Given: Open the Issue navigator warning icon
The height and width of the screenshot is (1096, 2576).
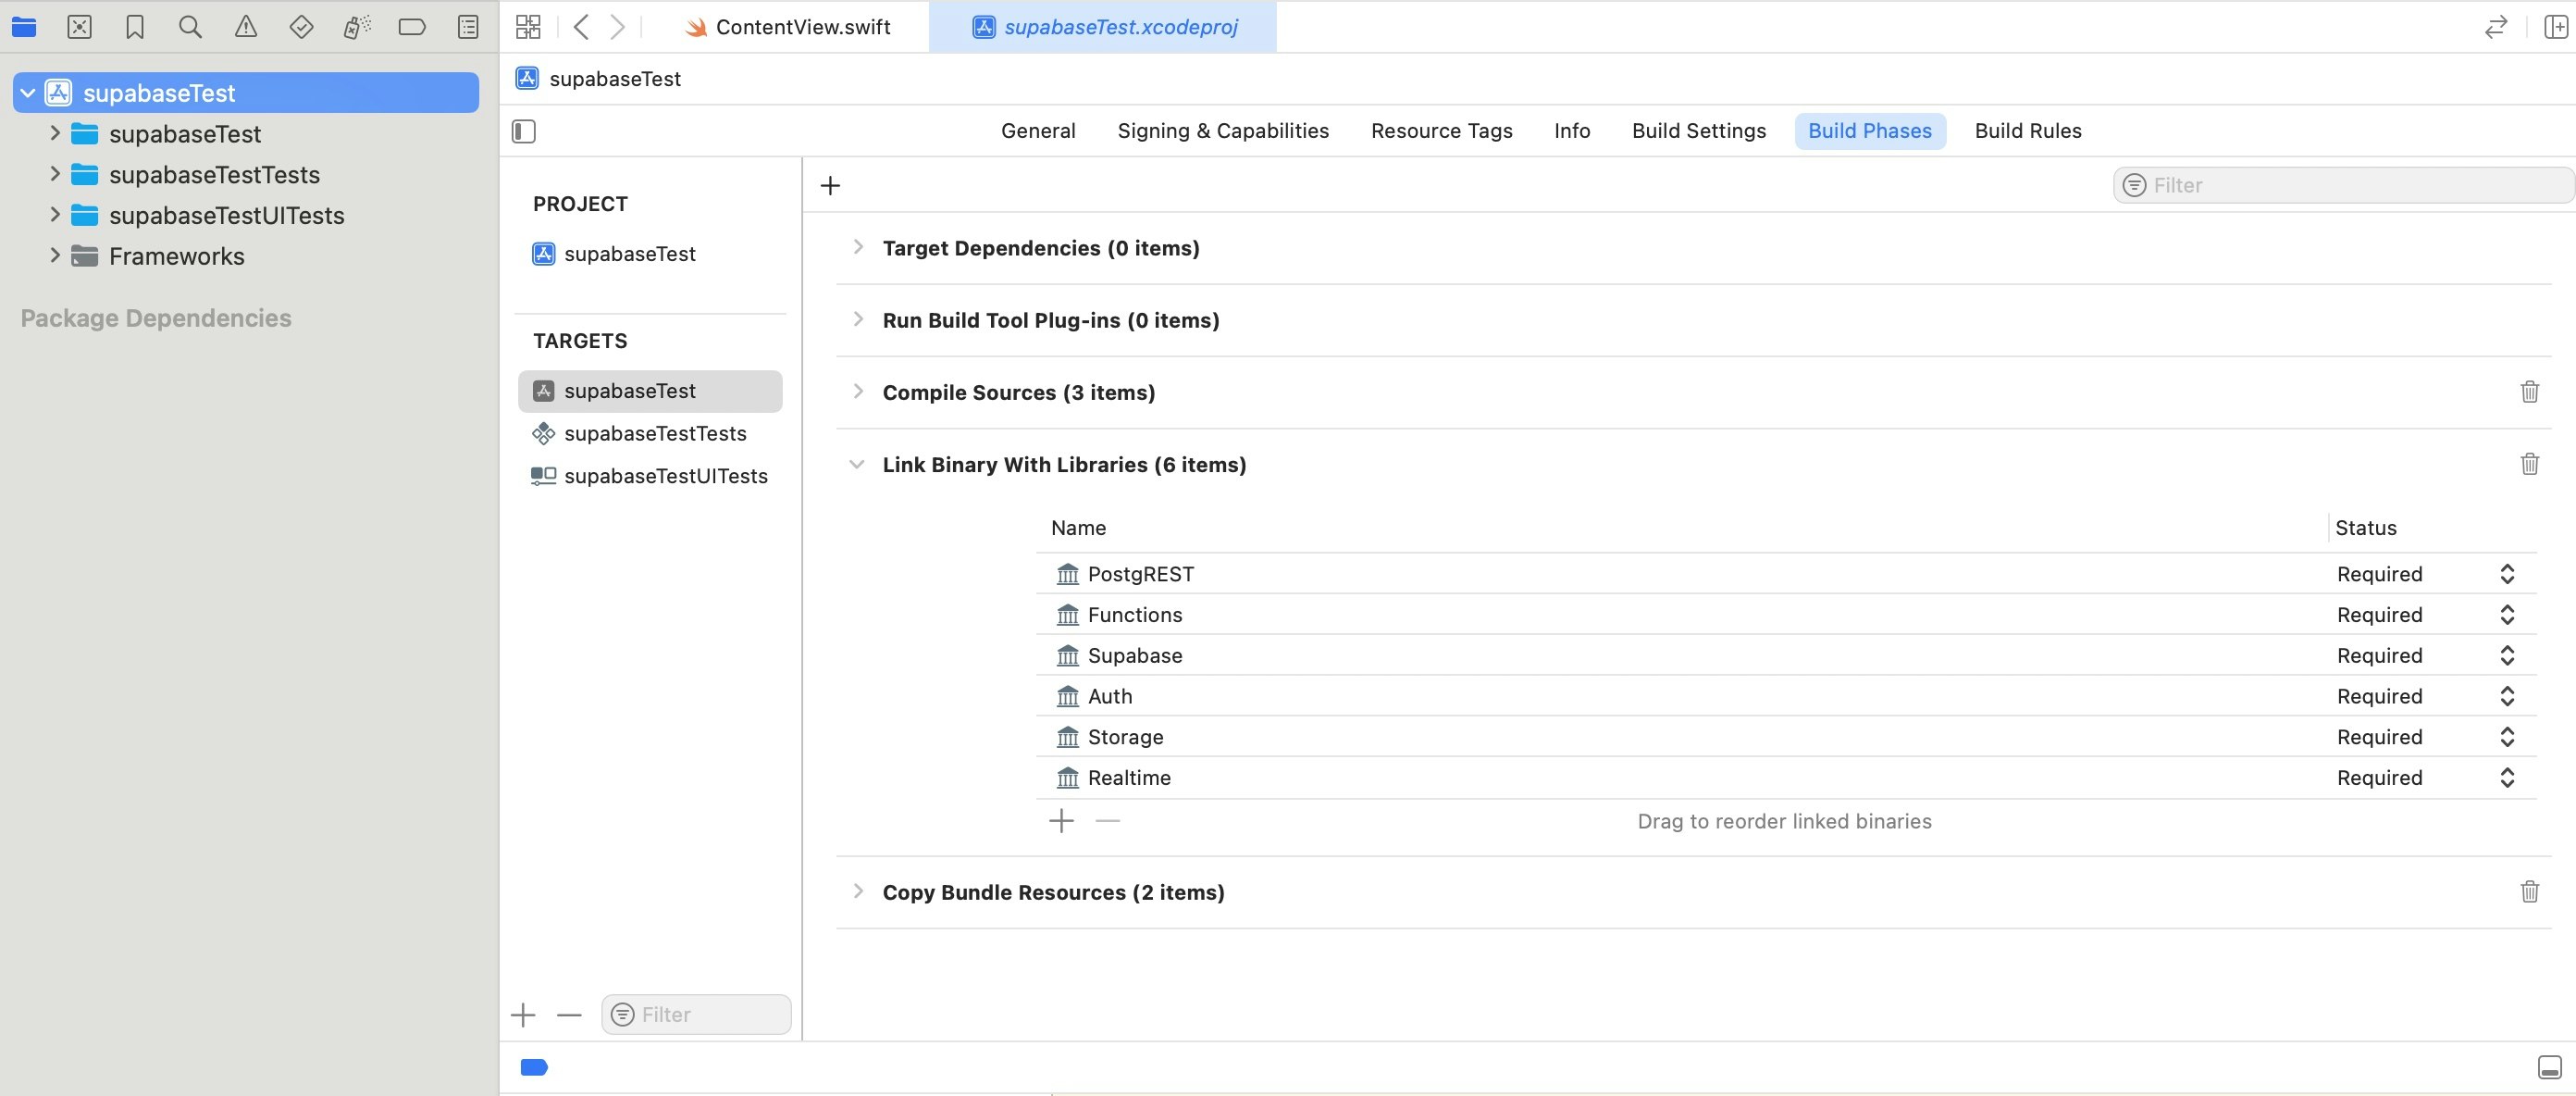Looking at the screenshot, I should (245, 27).
